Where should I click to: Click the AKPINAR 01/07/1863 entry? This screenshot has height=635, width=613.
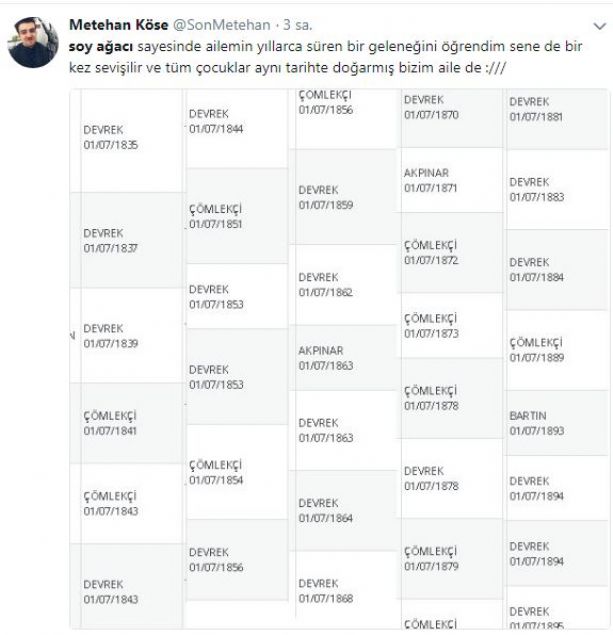click(x=325, y=358)
